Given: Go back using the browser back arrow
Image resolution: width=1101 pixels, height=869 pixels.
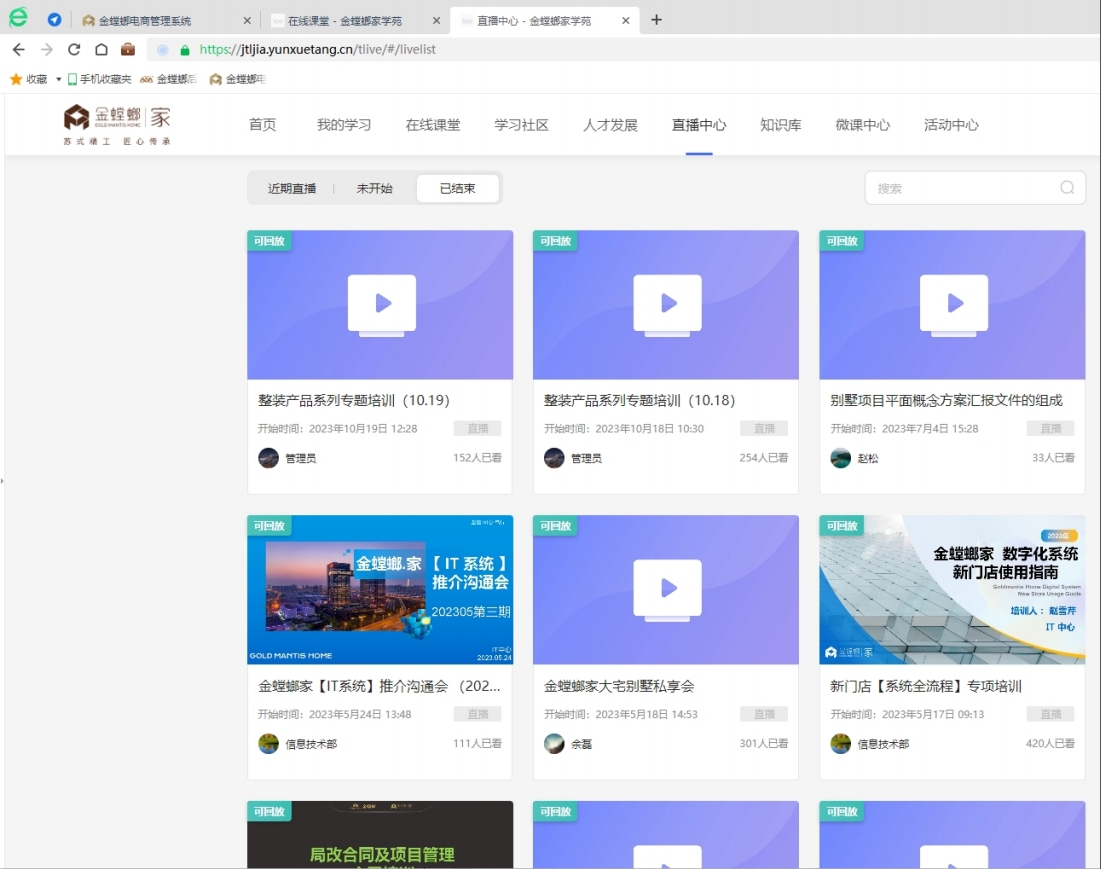Looking at the screenshot, I should (19, 50).
